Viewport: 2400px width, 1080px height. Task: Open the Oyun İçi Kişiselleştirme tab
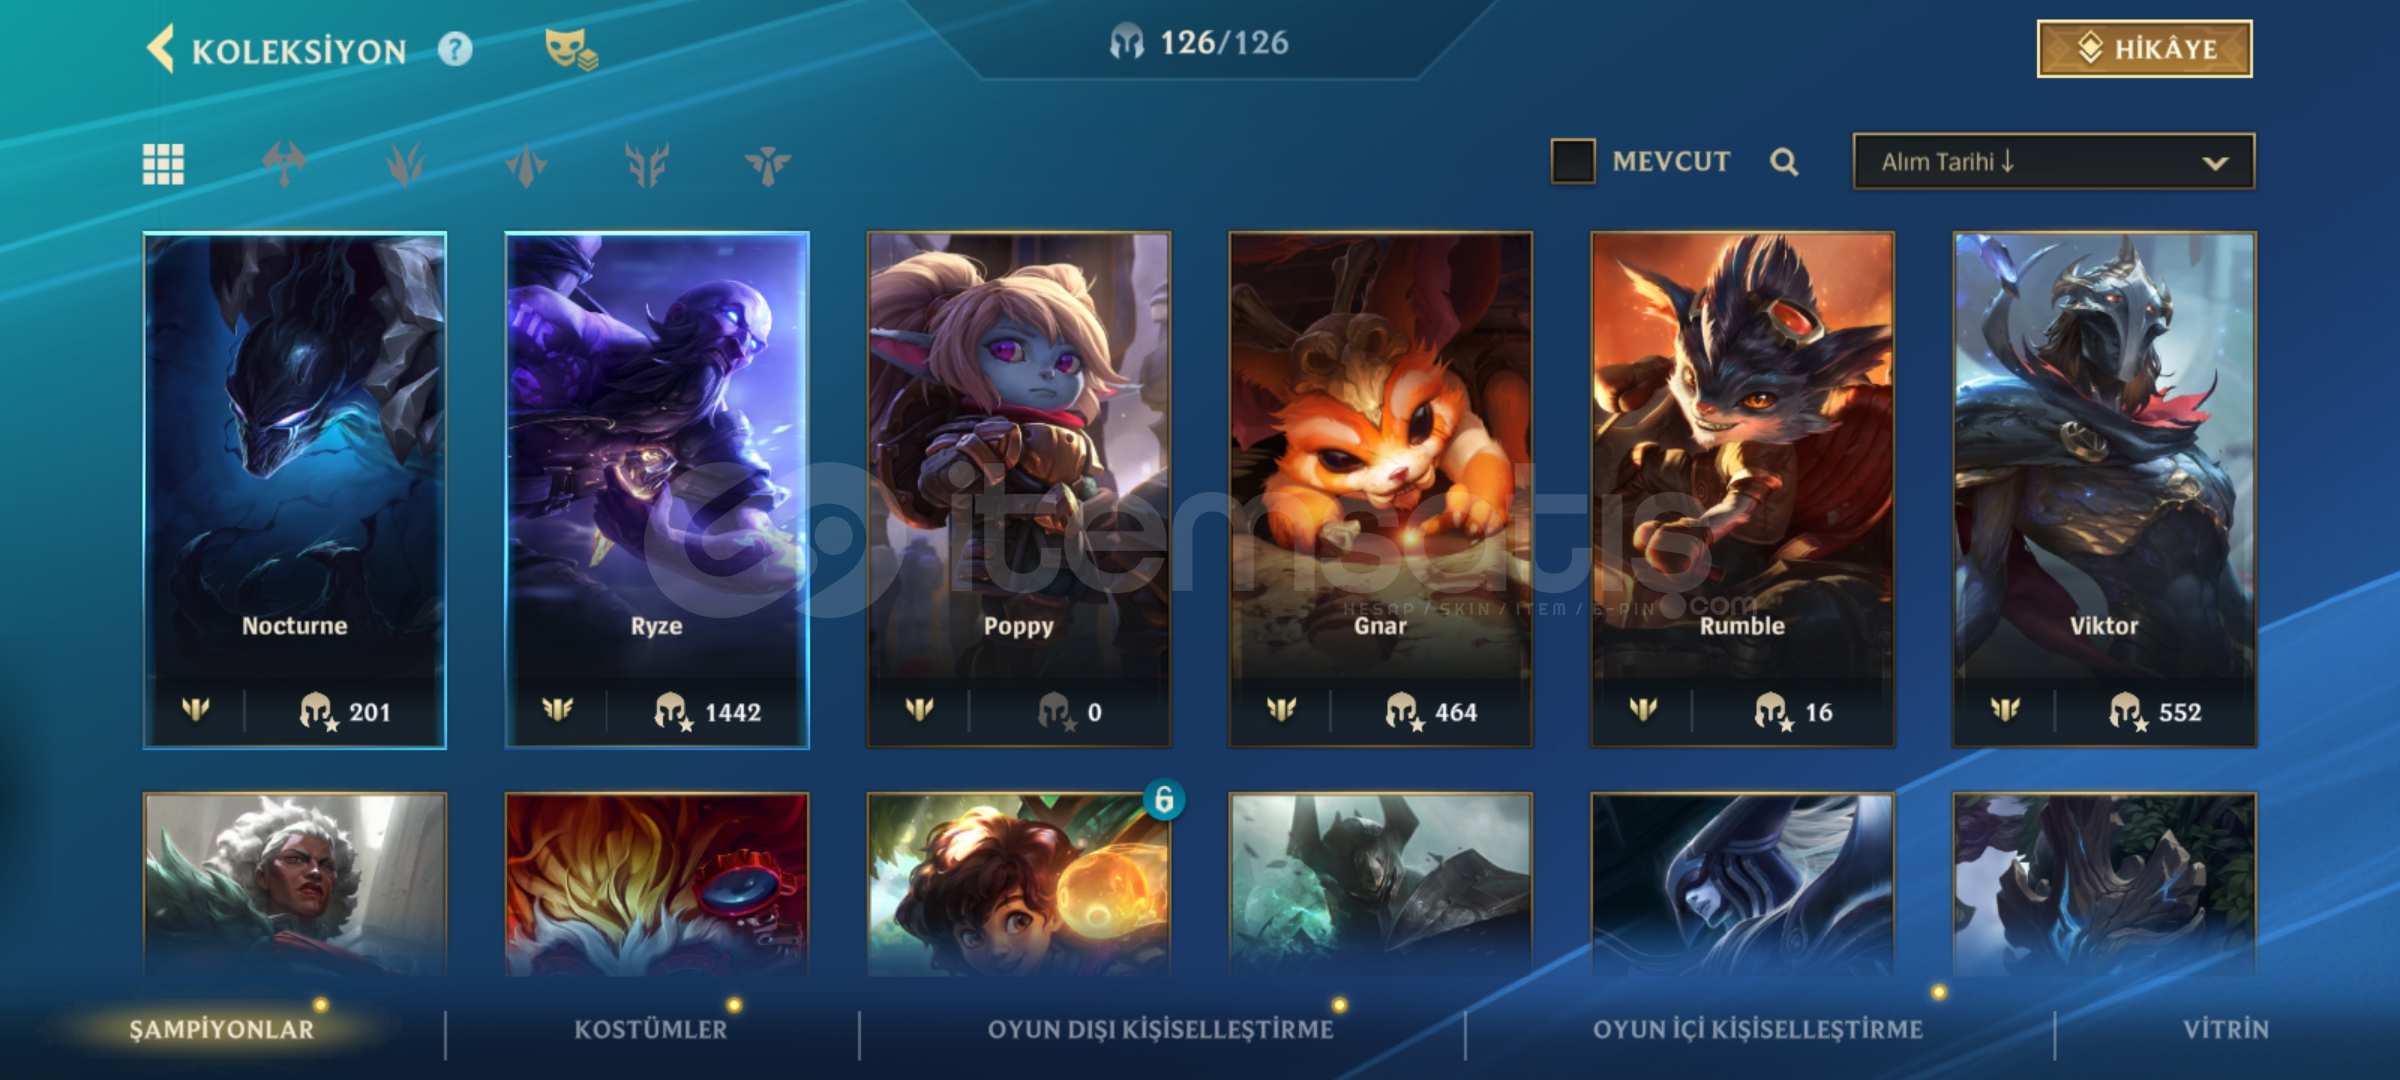[x=1758, y=1029]
